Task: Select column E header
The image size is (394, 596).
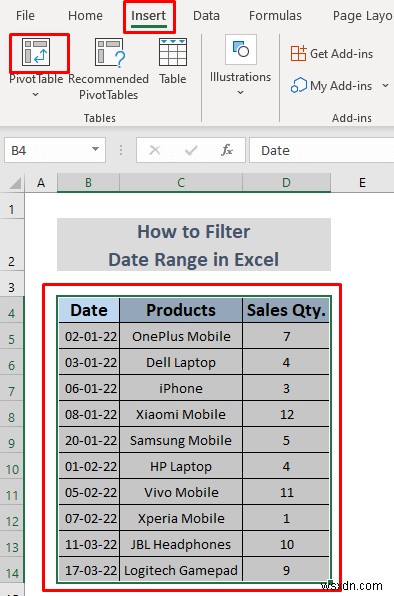Action: click(362, 183)
